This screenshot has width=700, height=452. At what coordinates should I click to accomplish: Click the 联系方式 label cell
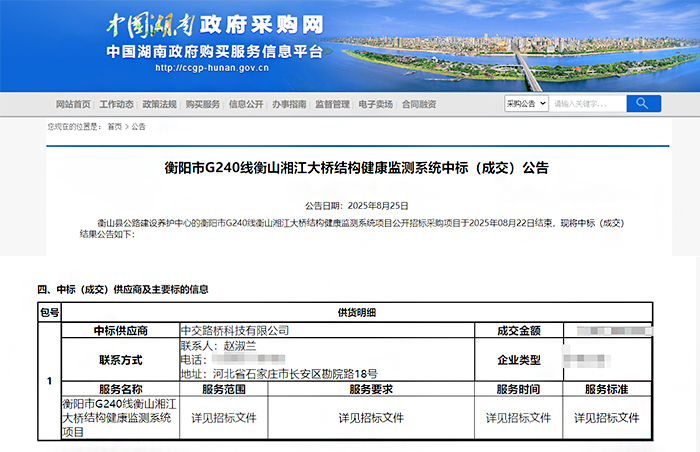tap(121, 360)
